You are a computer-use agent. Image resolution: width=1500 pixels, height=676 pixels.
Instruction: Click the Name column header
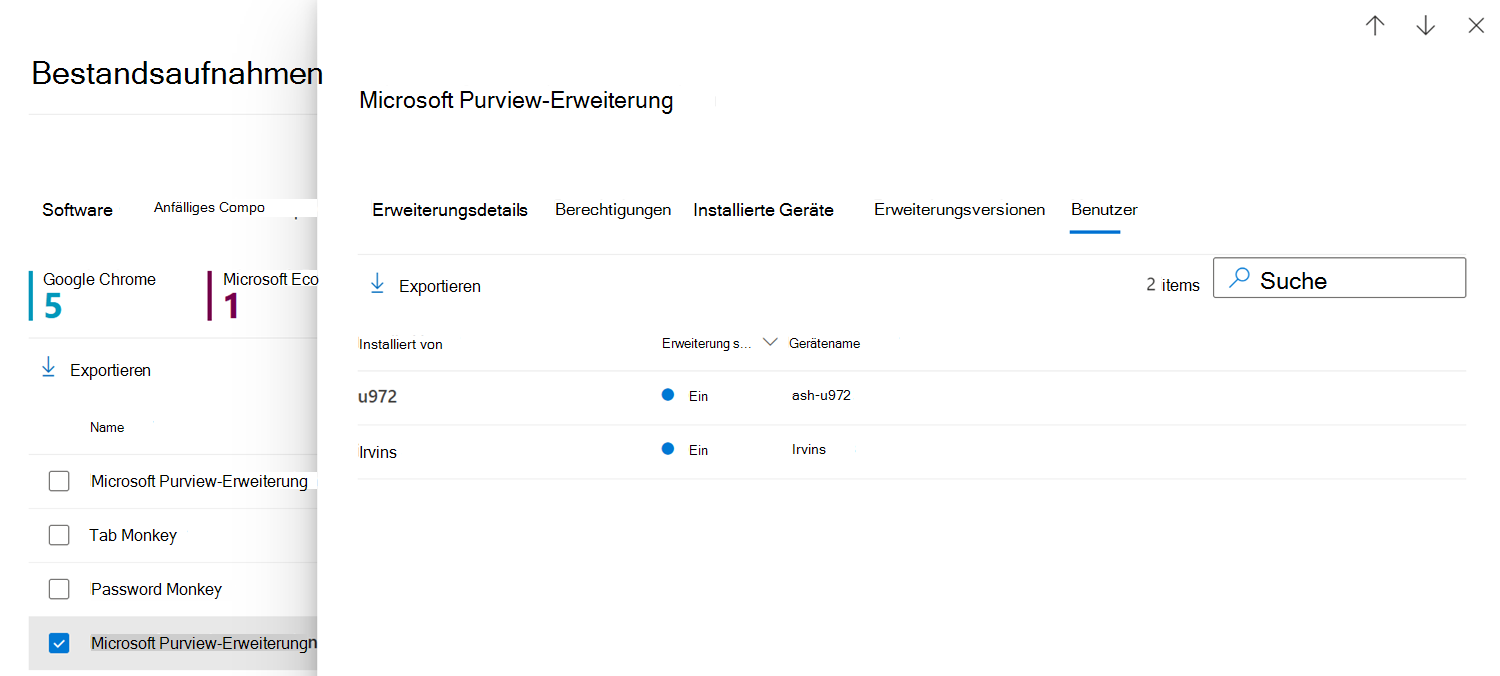[x=107, y=427]
